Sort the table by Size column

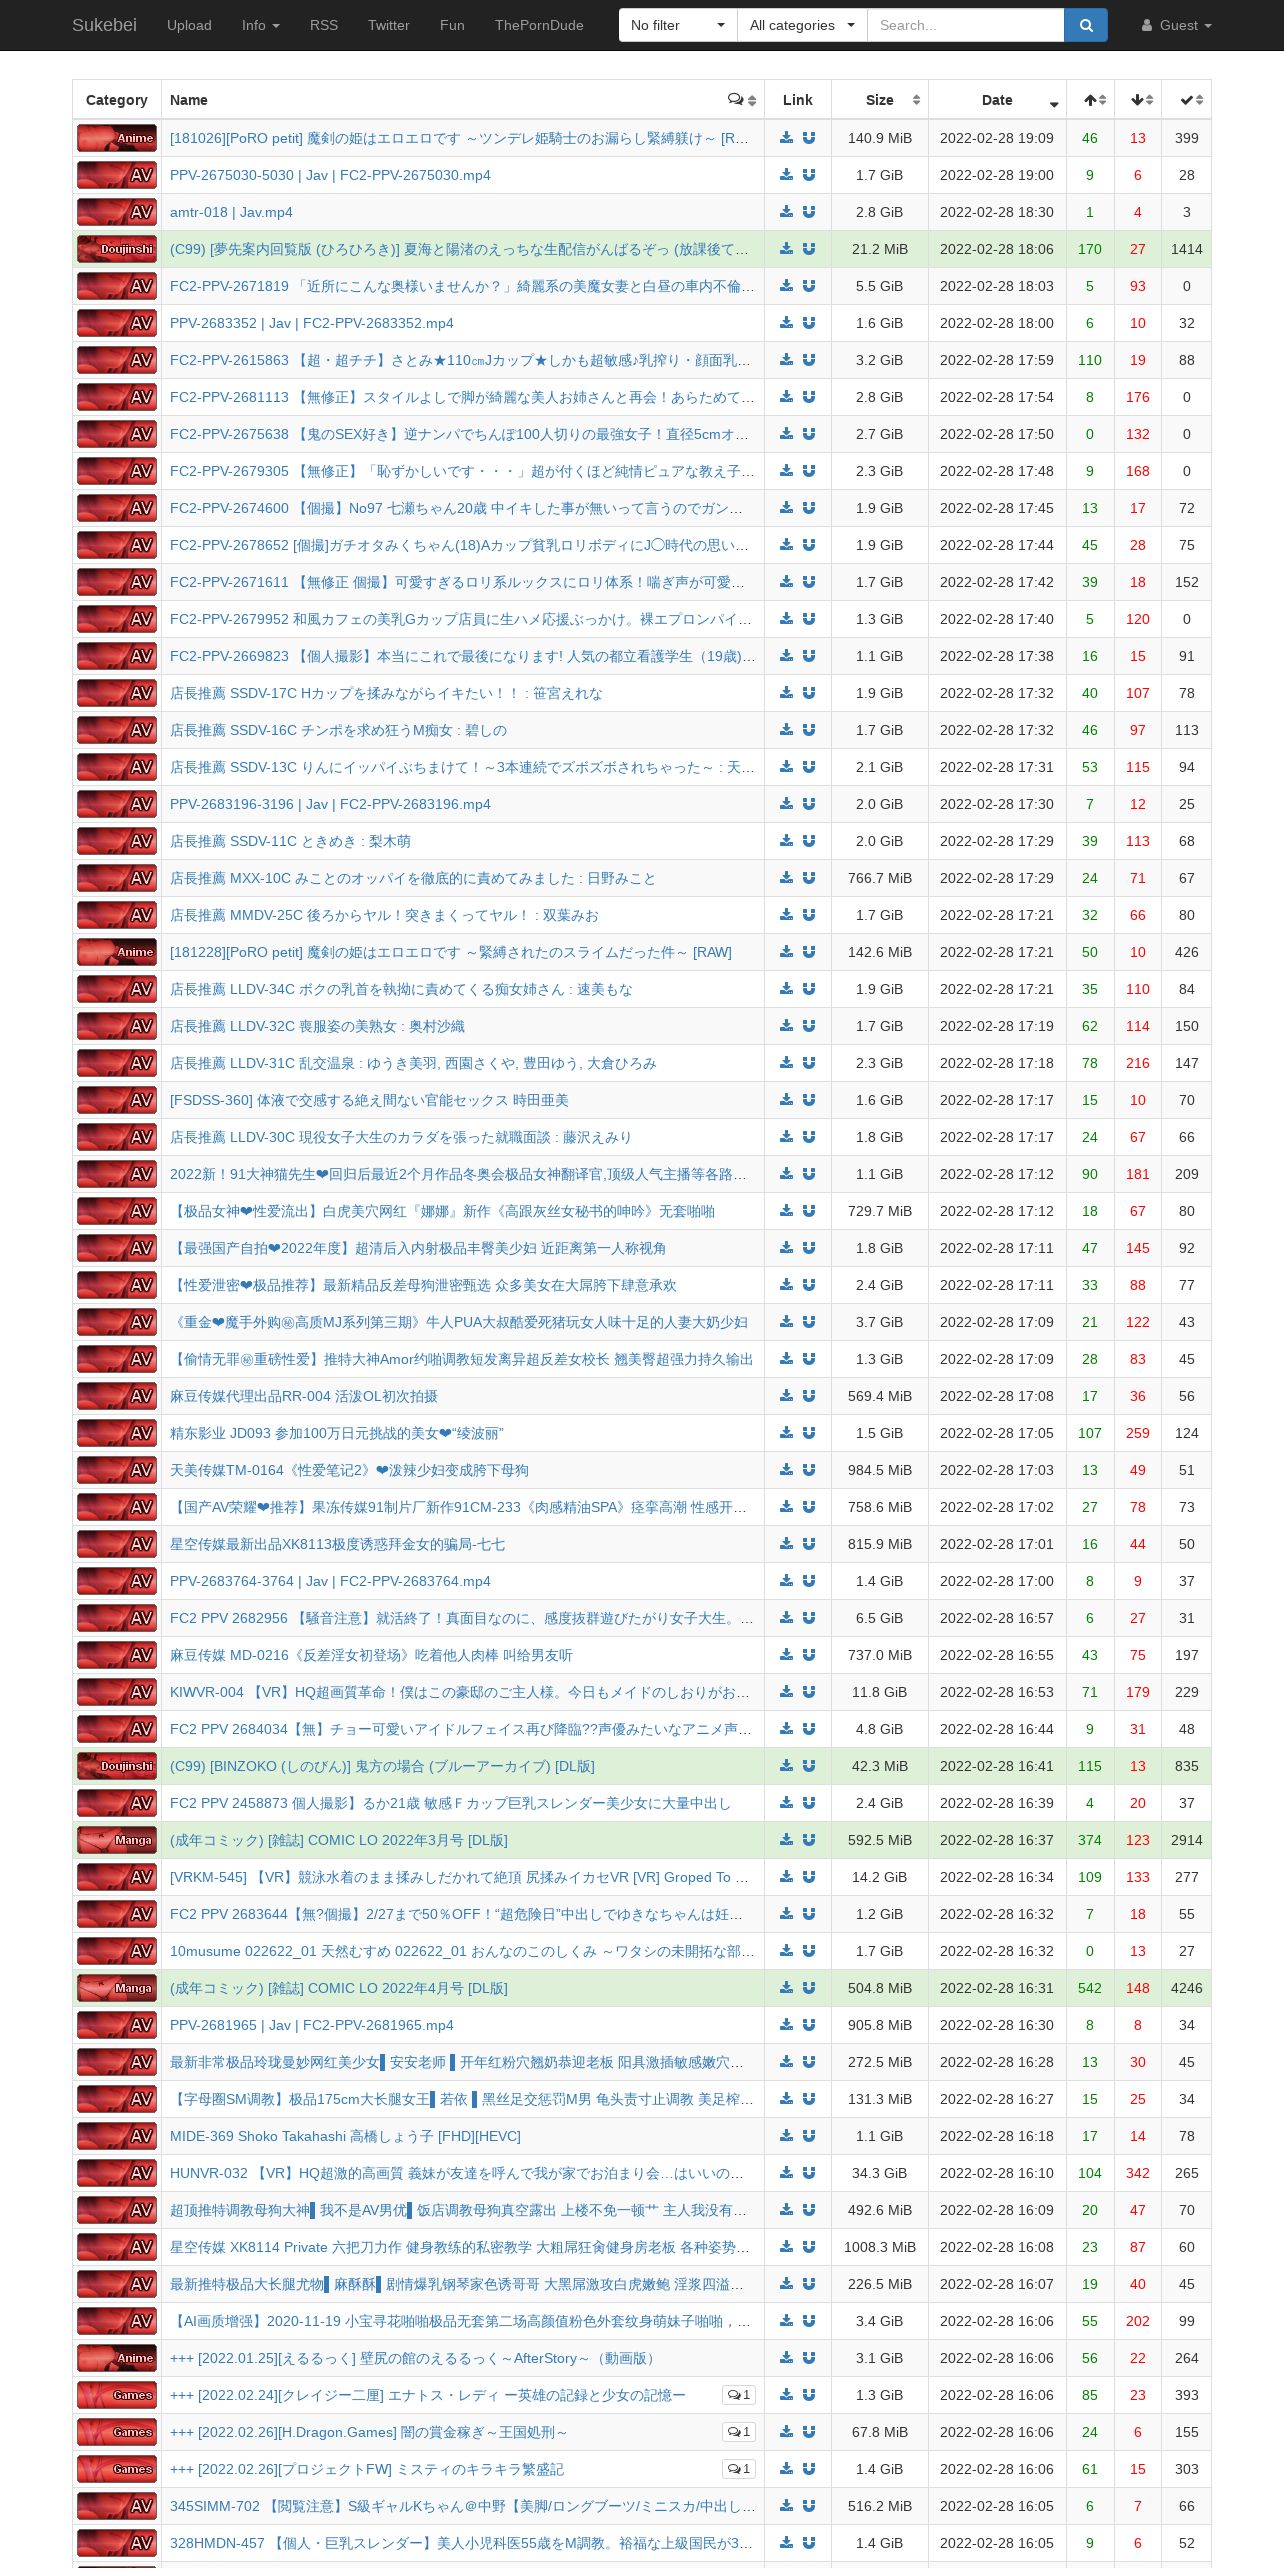[880, 100]
